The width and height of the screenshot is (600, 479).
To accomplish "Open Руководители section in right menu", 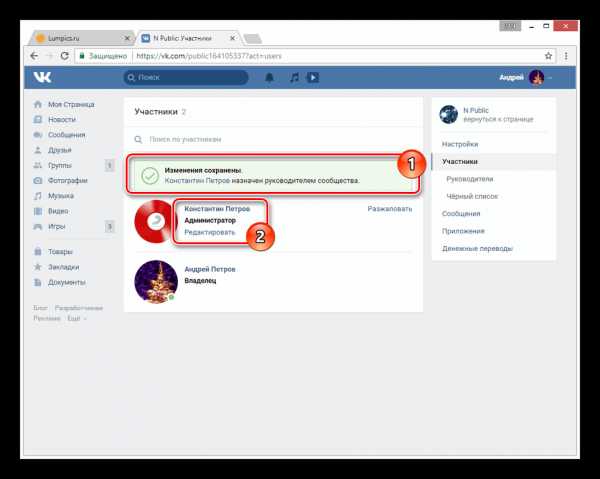I will pos(469,179).
